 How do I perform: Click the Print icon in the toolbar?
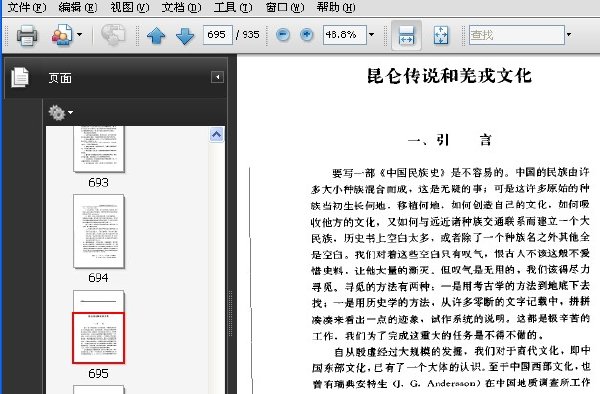(27, 35)
